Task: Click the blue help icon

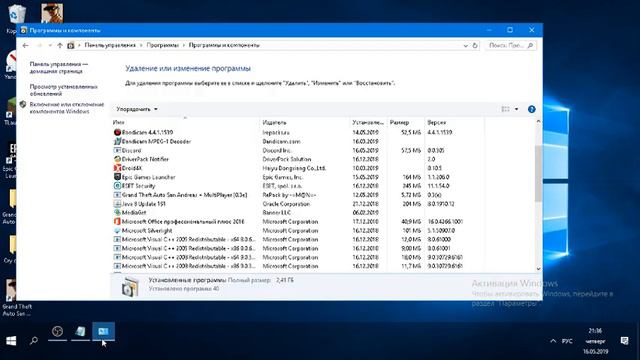Action: point(531,109)
